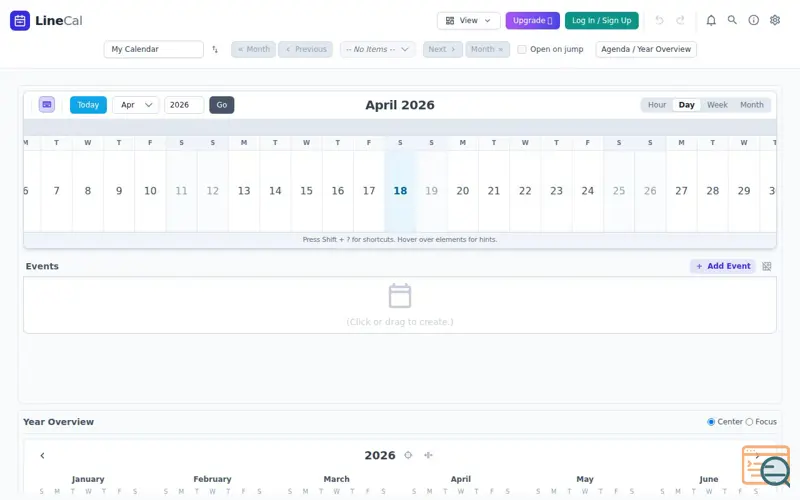Click Log In / Sign Up
The height and width of the screenshot is (500, 800).
pos(602,20)
